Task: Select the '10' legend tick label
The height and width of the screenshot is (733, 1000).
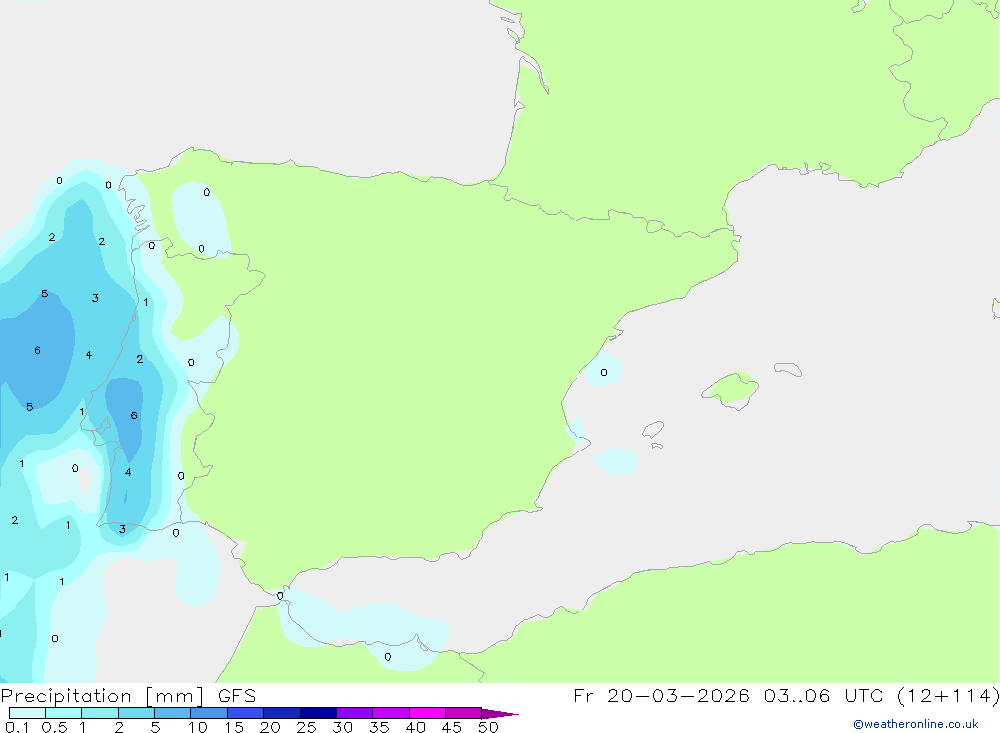Action: pos(198,727)
